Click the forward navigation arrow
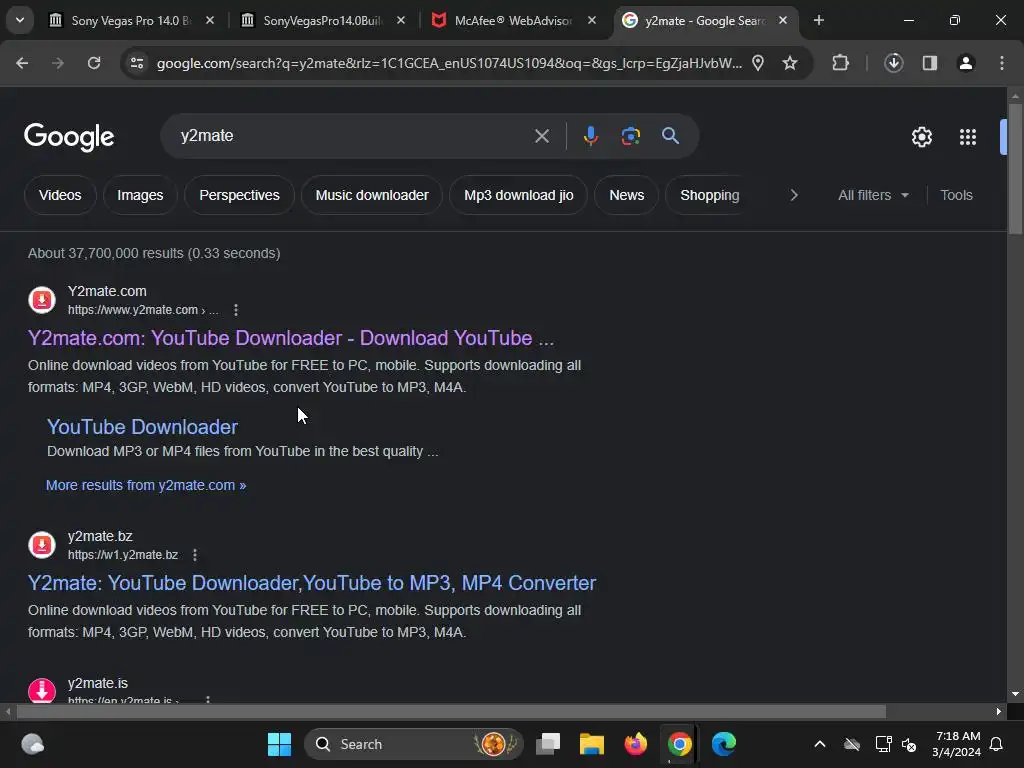 tap(57, 63)
